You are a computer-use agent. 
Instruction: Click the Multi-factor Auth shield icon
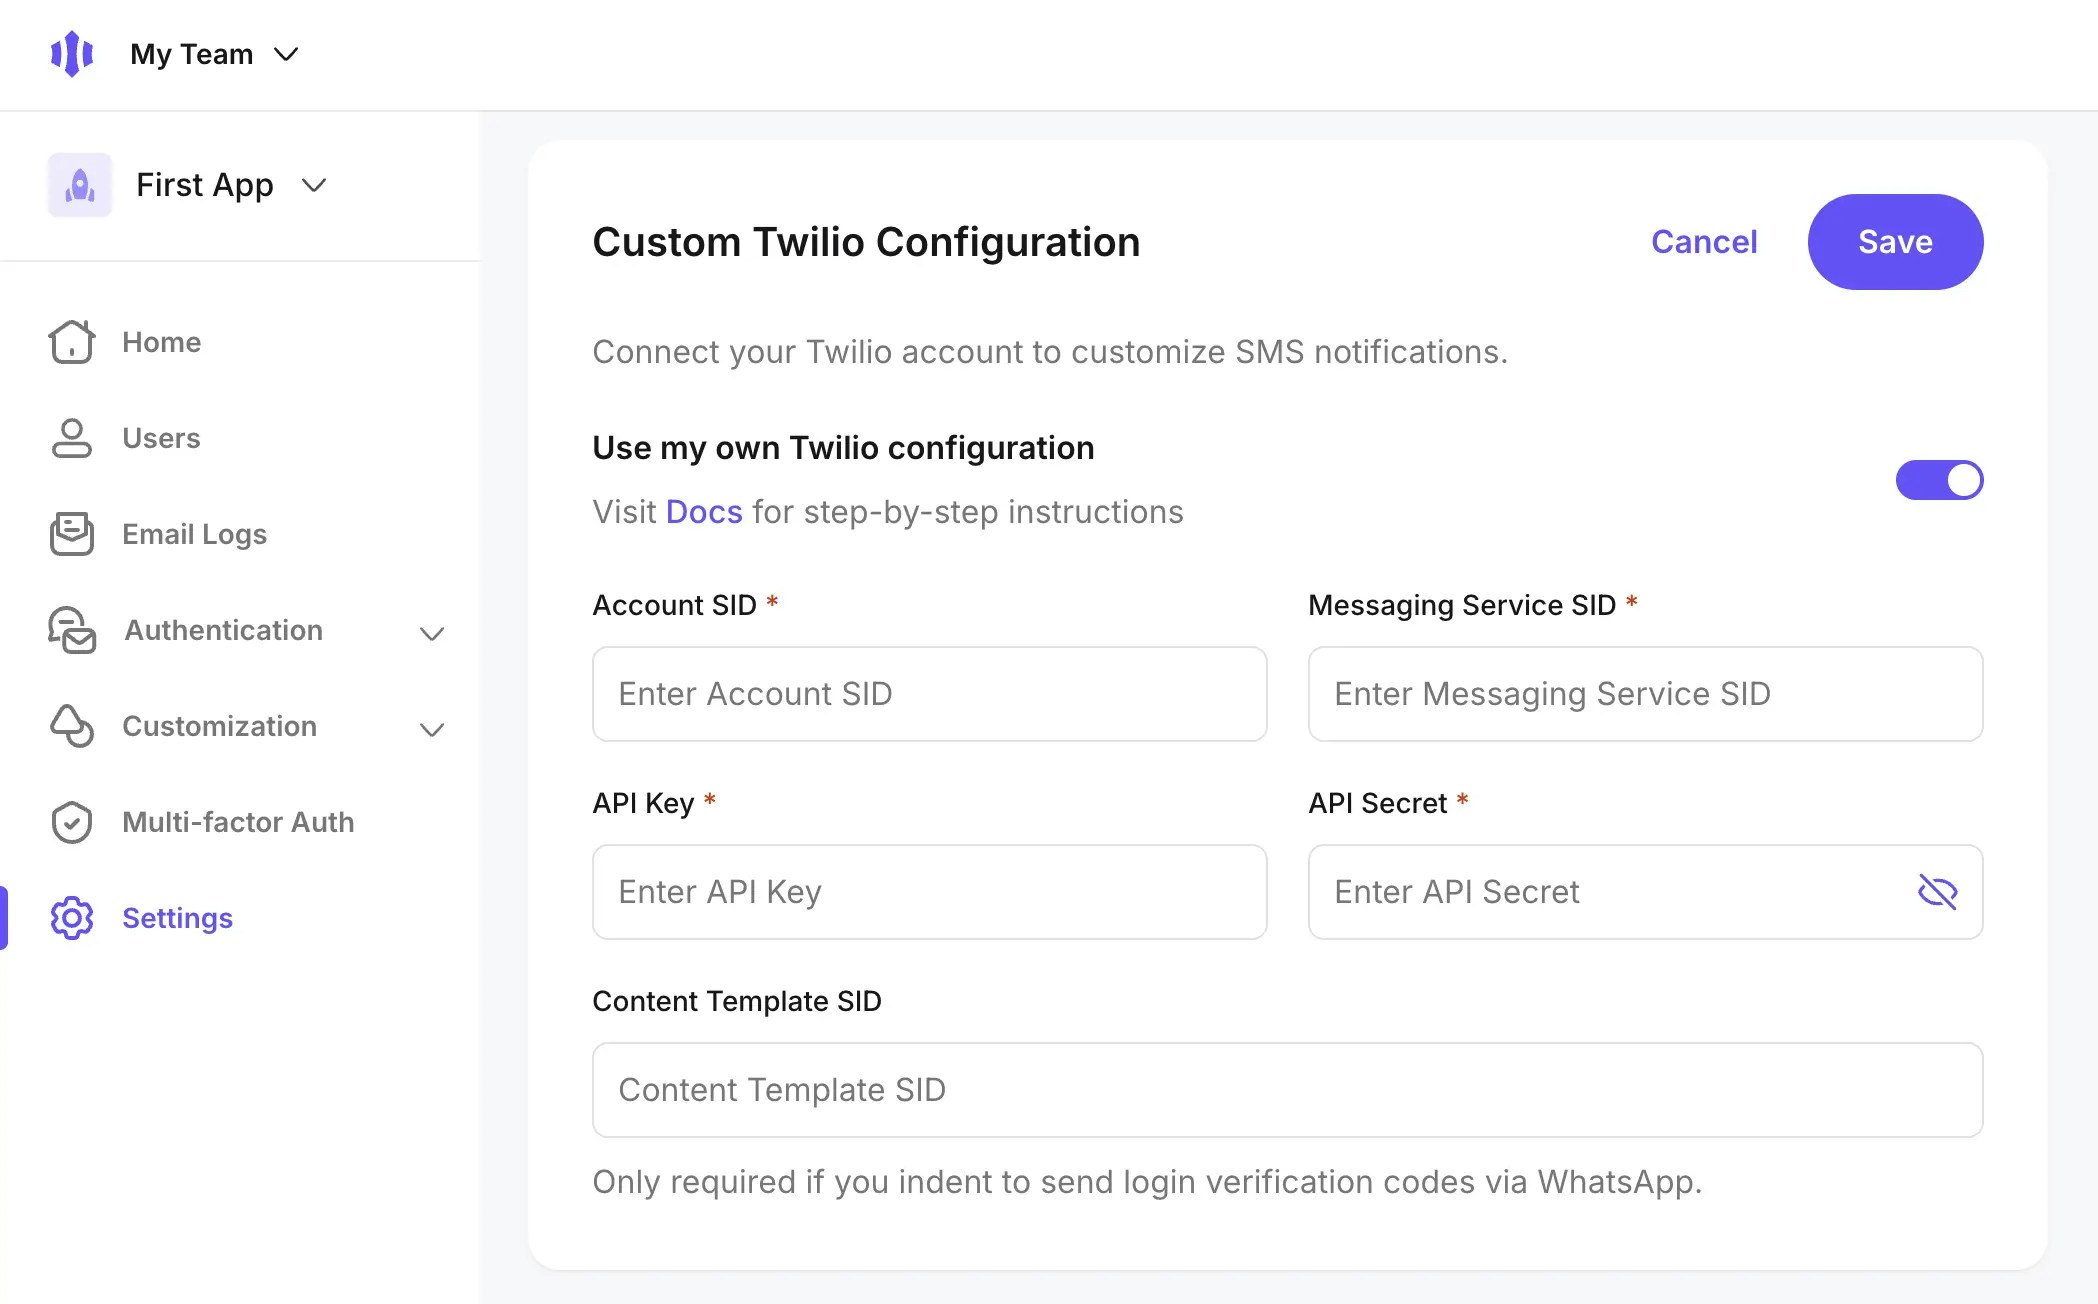72,822
